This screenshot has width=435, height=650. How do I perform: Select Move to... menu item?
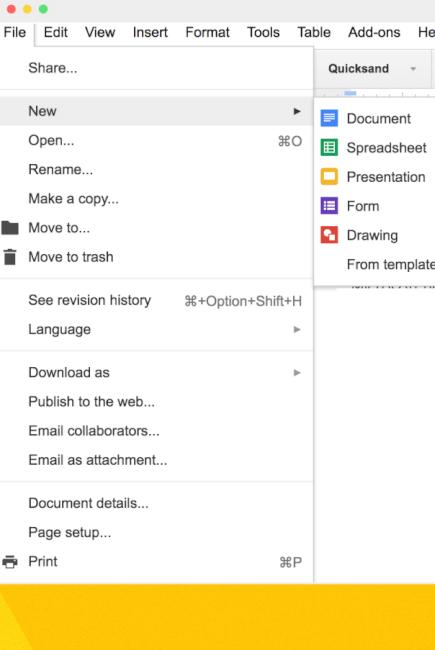pos(156,228)
